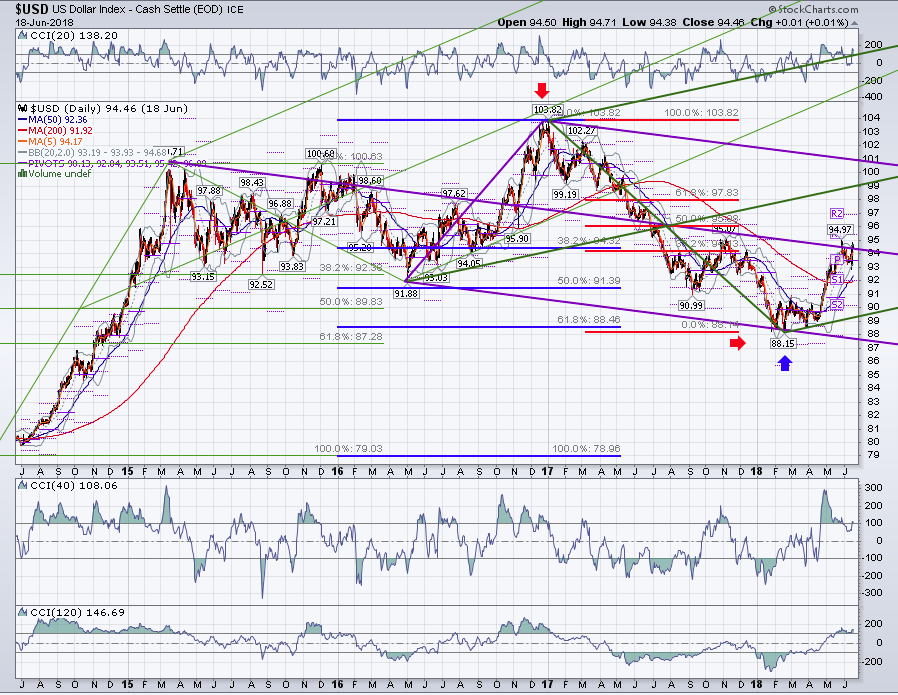The image size is (898, 695).
Task: Click the 99.19 price label
Action: point(565,195)
